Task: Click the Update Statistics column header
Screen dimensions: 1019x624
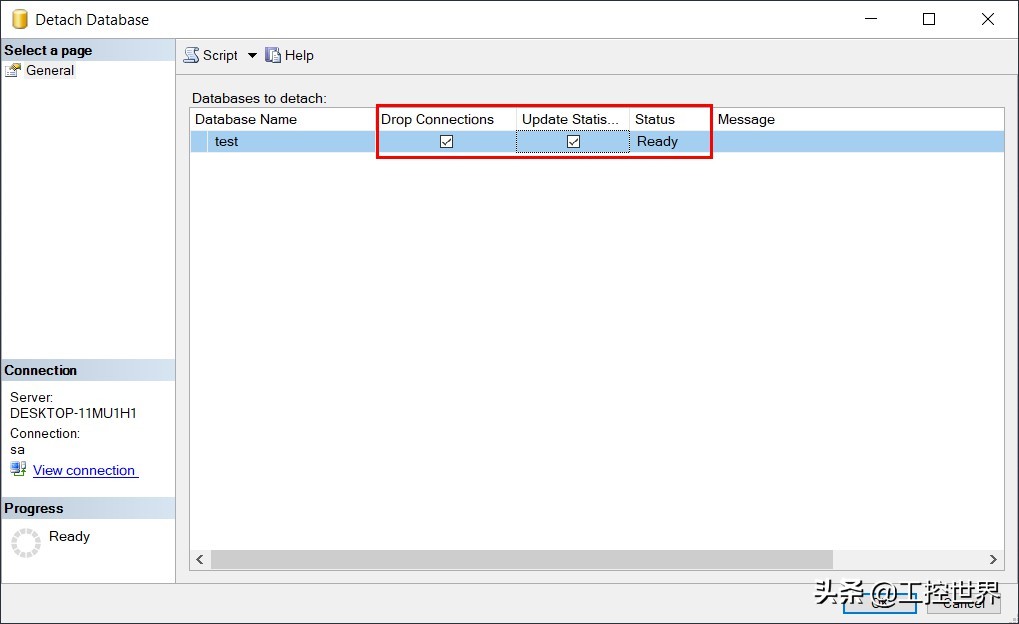Action: pyautogui.click(x=570, y=119)
